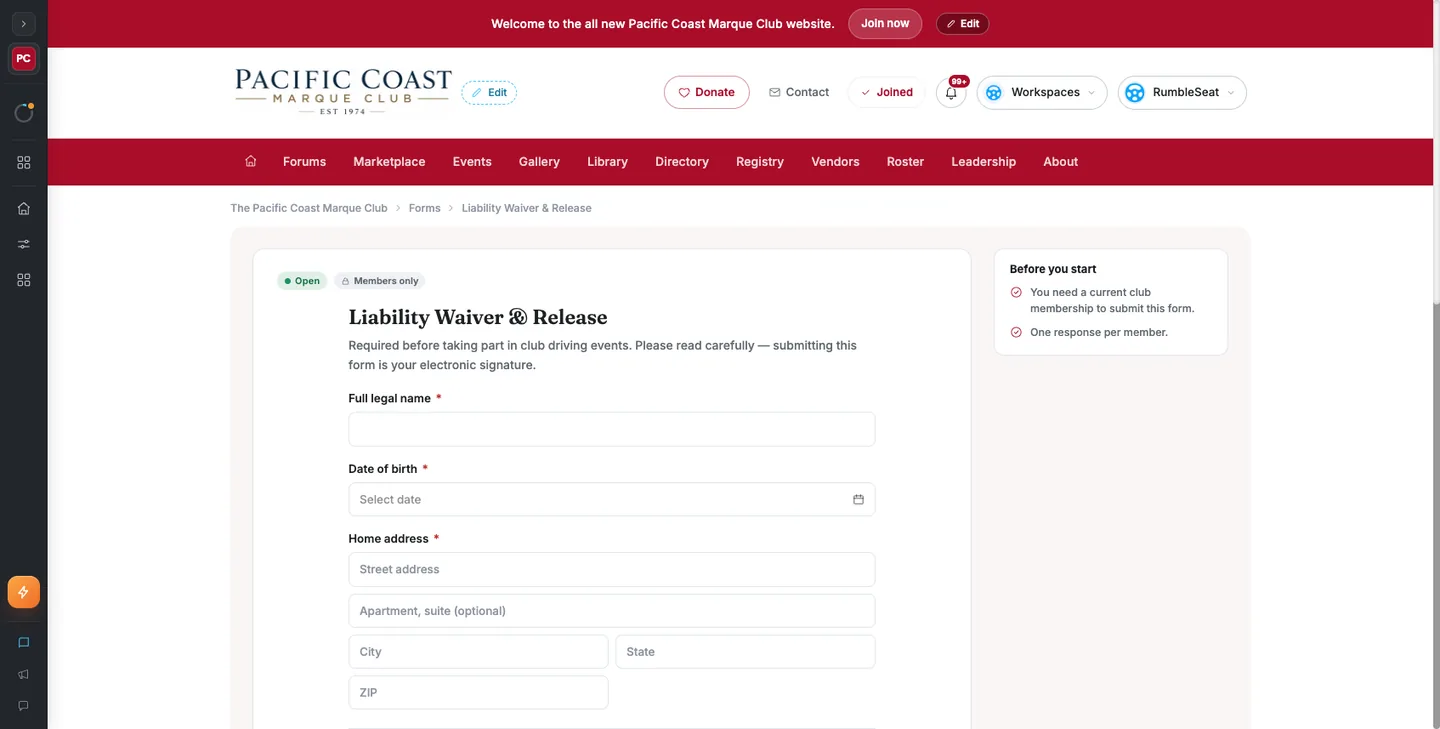
Task: Click the Joined membership button
Action: (886, 92)
